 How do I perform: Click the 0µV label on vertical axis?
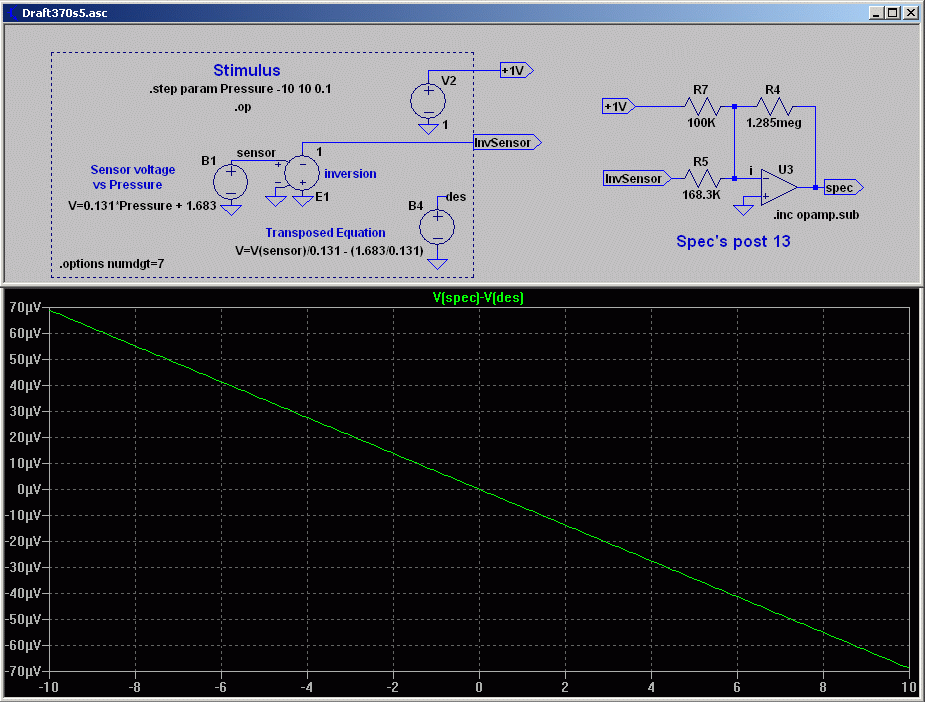[29, 490]
